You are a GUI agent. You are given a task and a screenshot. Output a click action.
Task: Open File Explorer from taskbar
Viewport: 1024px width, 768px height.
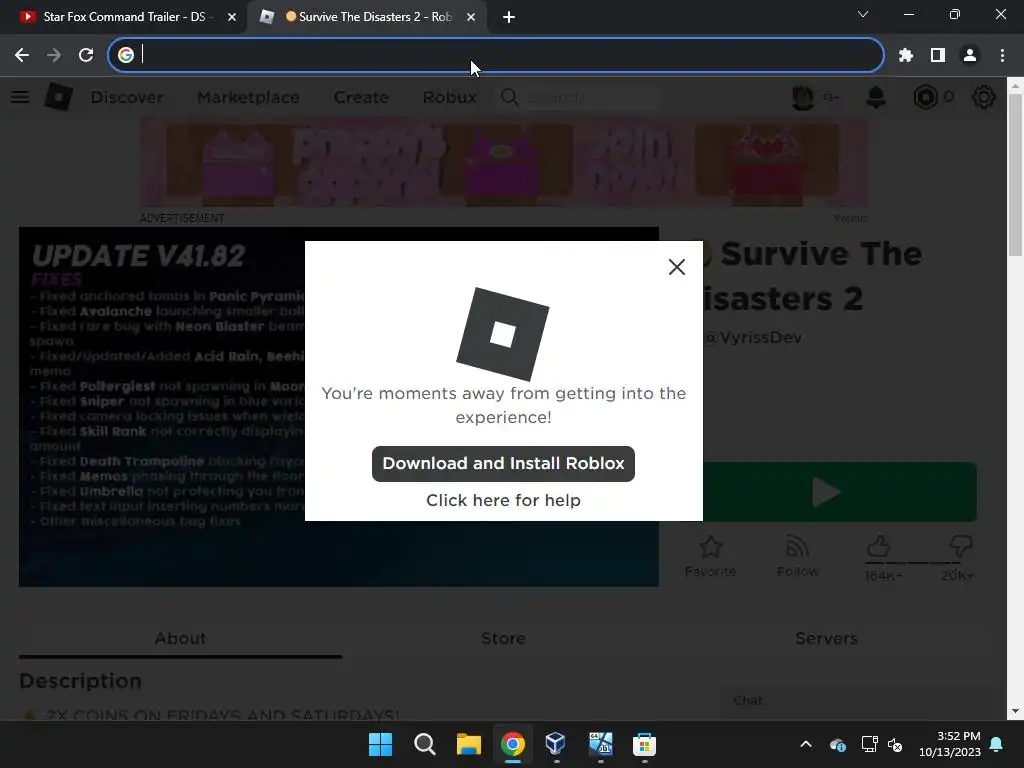(x=468, y=744)
